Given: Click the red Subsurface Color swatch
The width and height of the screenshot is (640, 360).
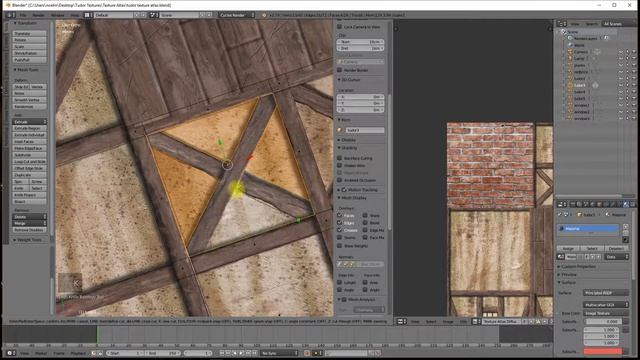Looking at the screenshot, I should [x=602, y=351].
